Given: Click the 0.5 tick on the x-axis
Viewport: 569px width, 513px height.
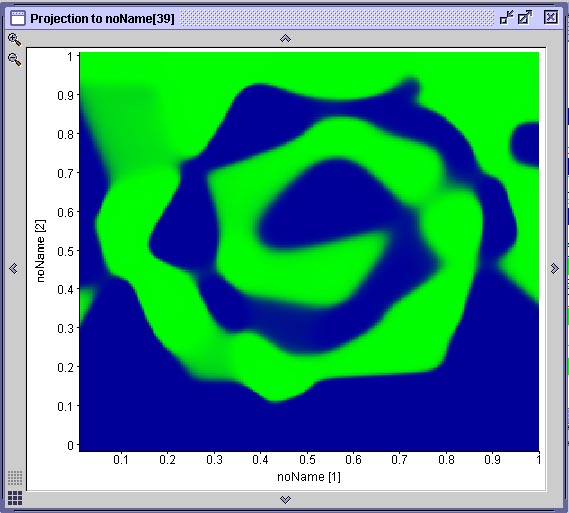Looking at the screenshot, I should tap(307, 460).
